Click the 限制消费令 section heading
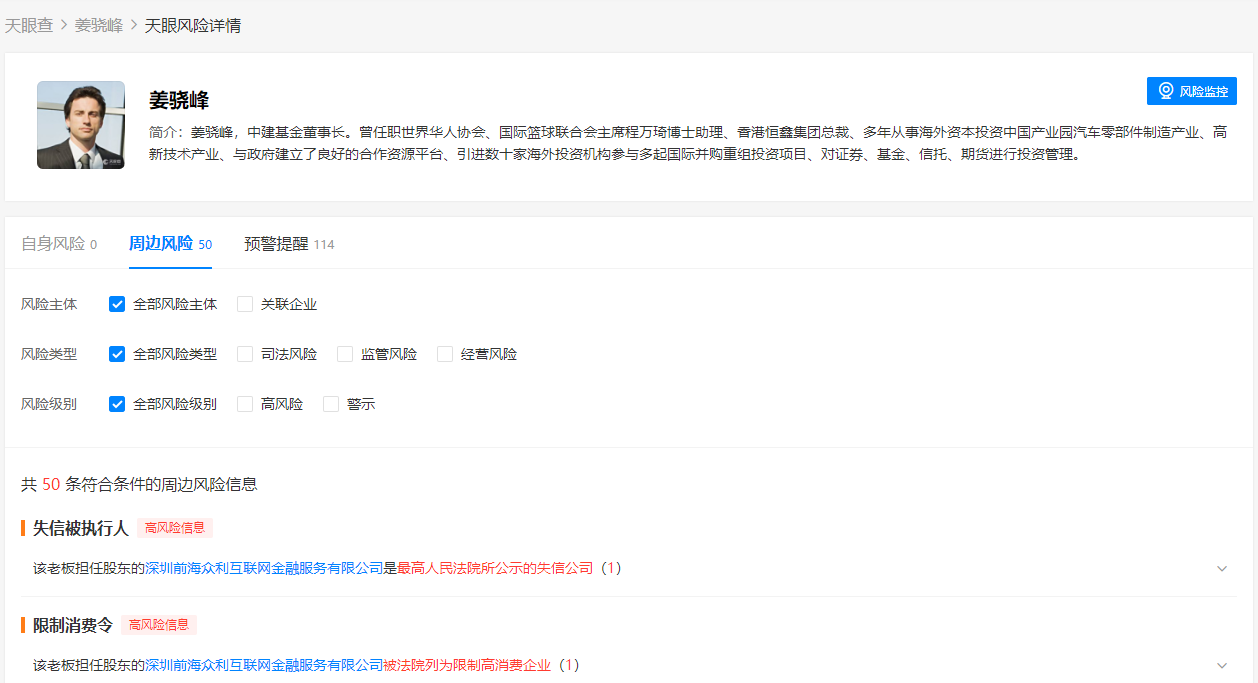Image resolution: width=1258 pixels, height=683 pixels. coord(73,625)
